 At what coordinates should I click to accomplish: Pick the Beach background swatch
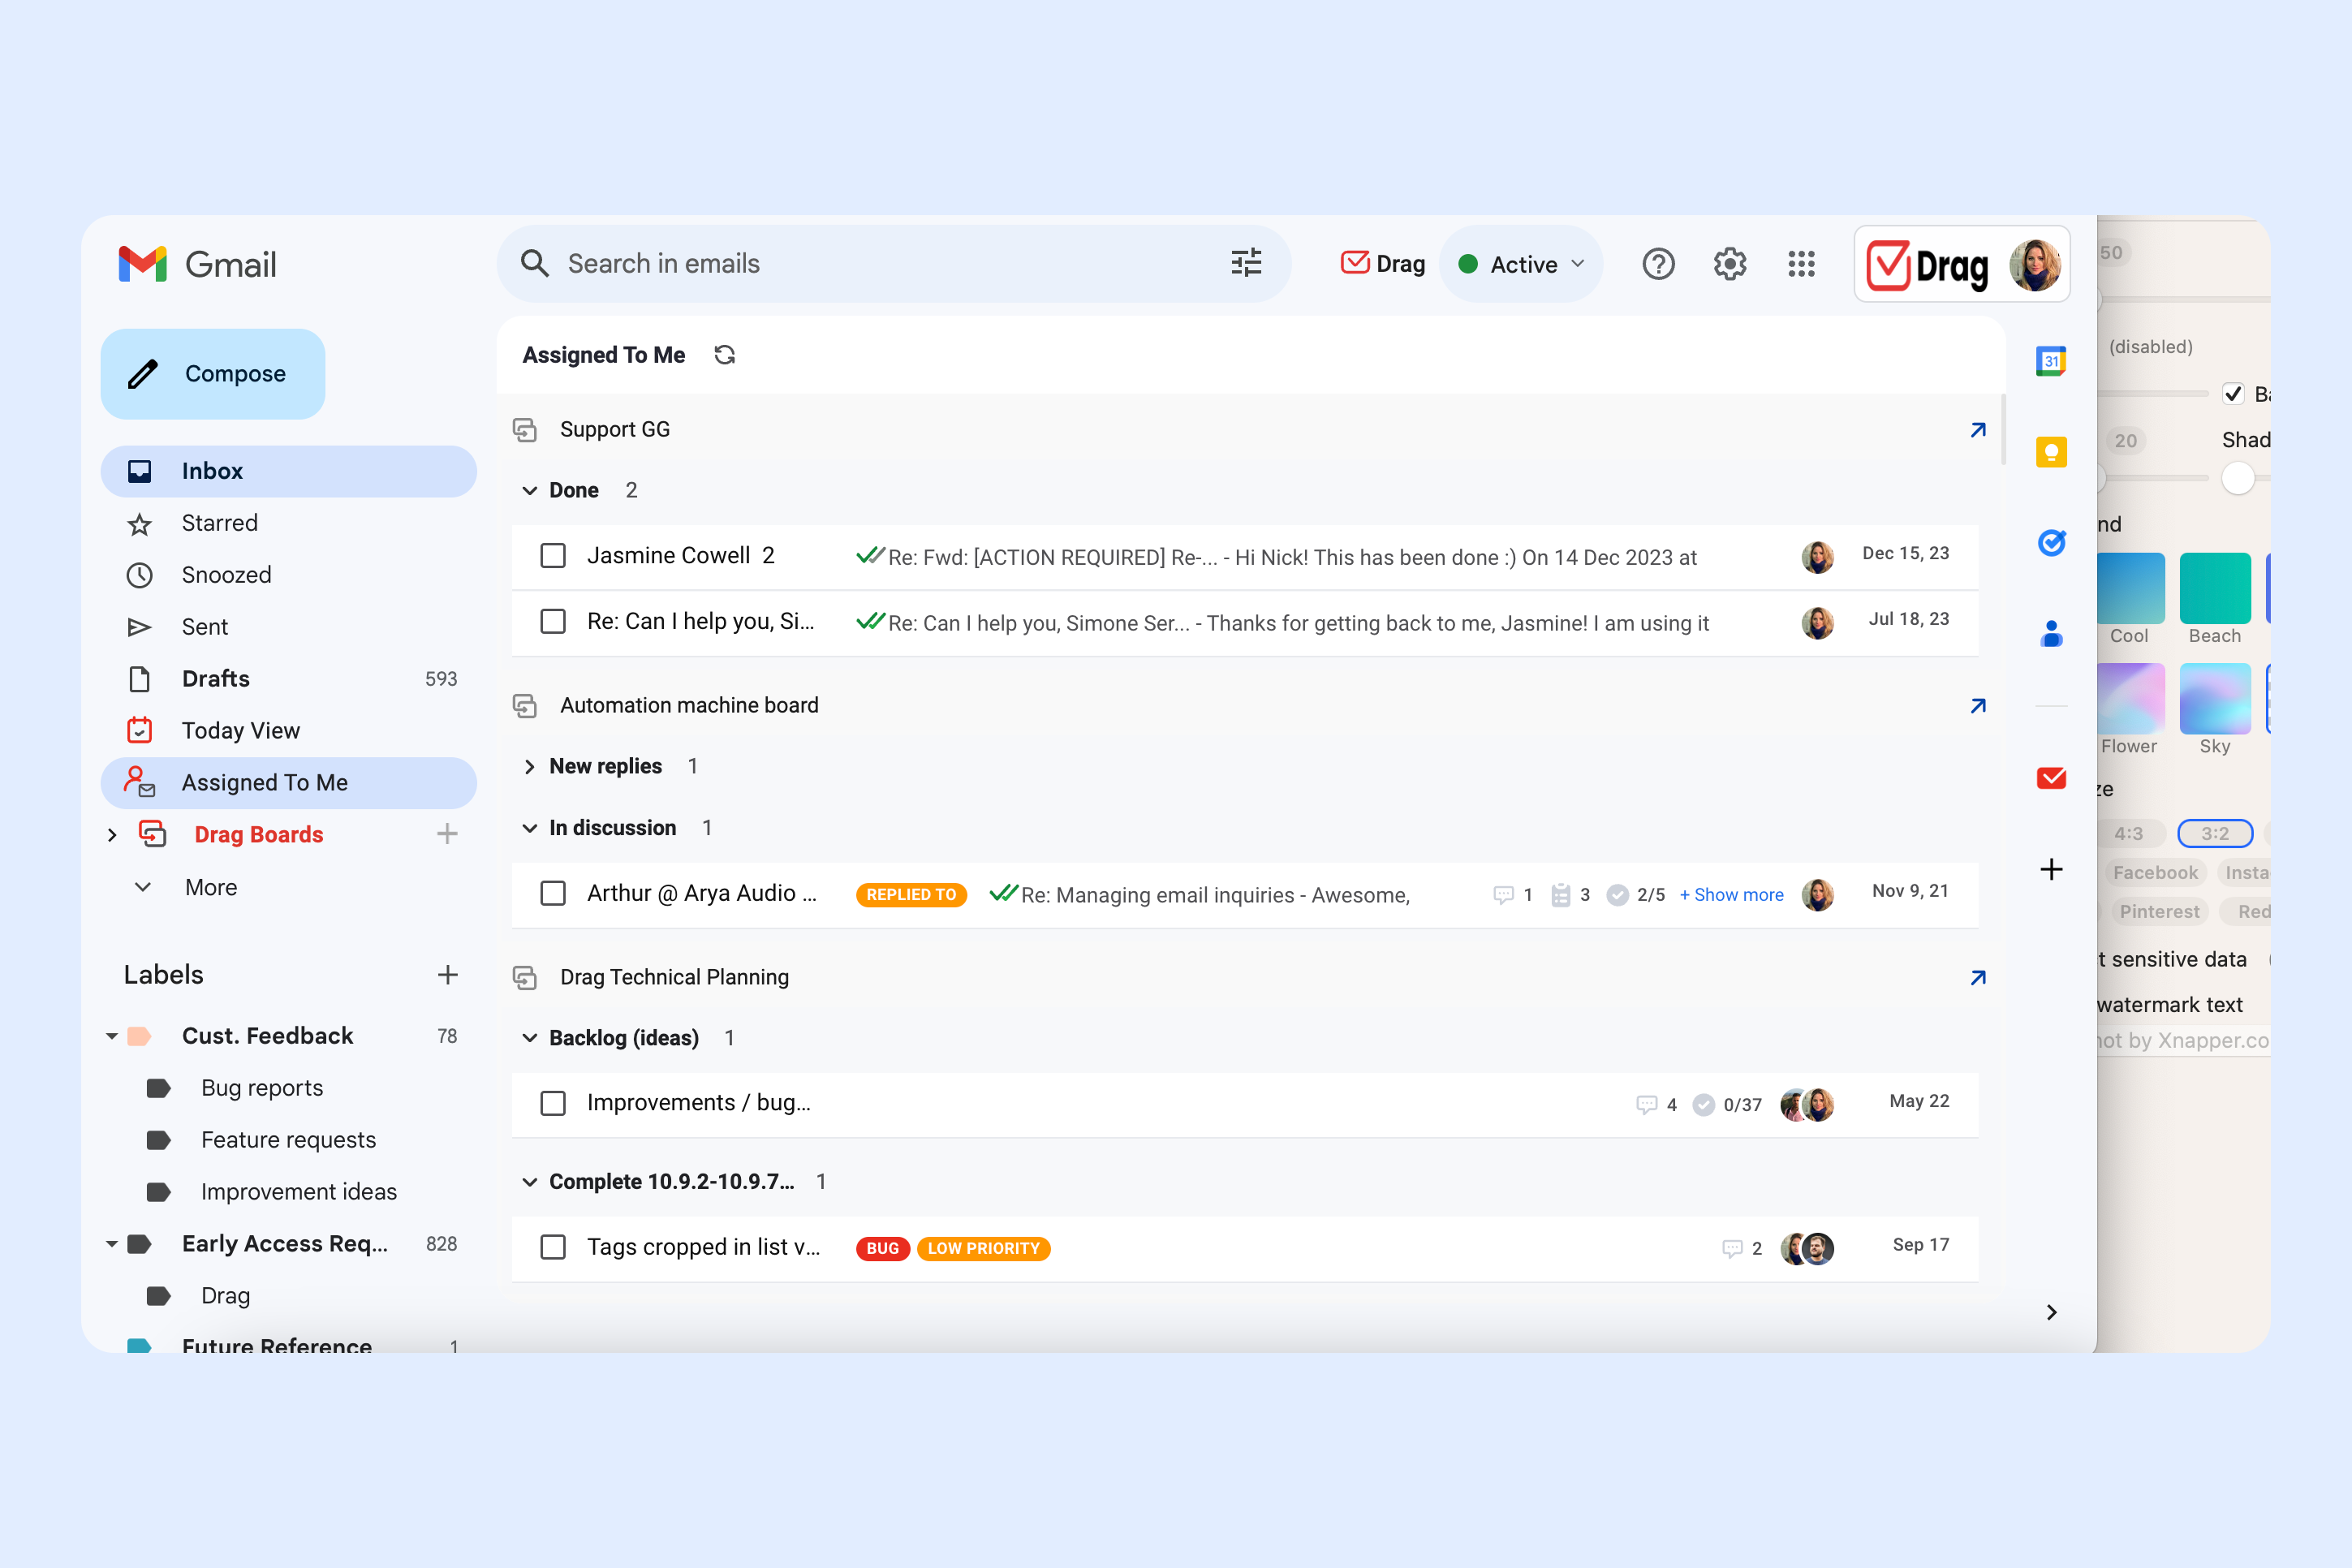[2214, 588]
